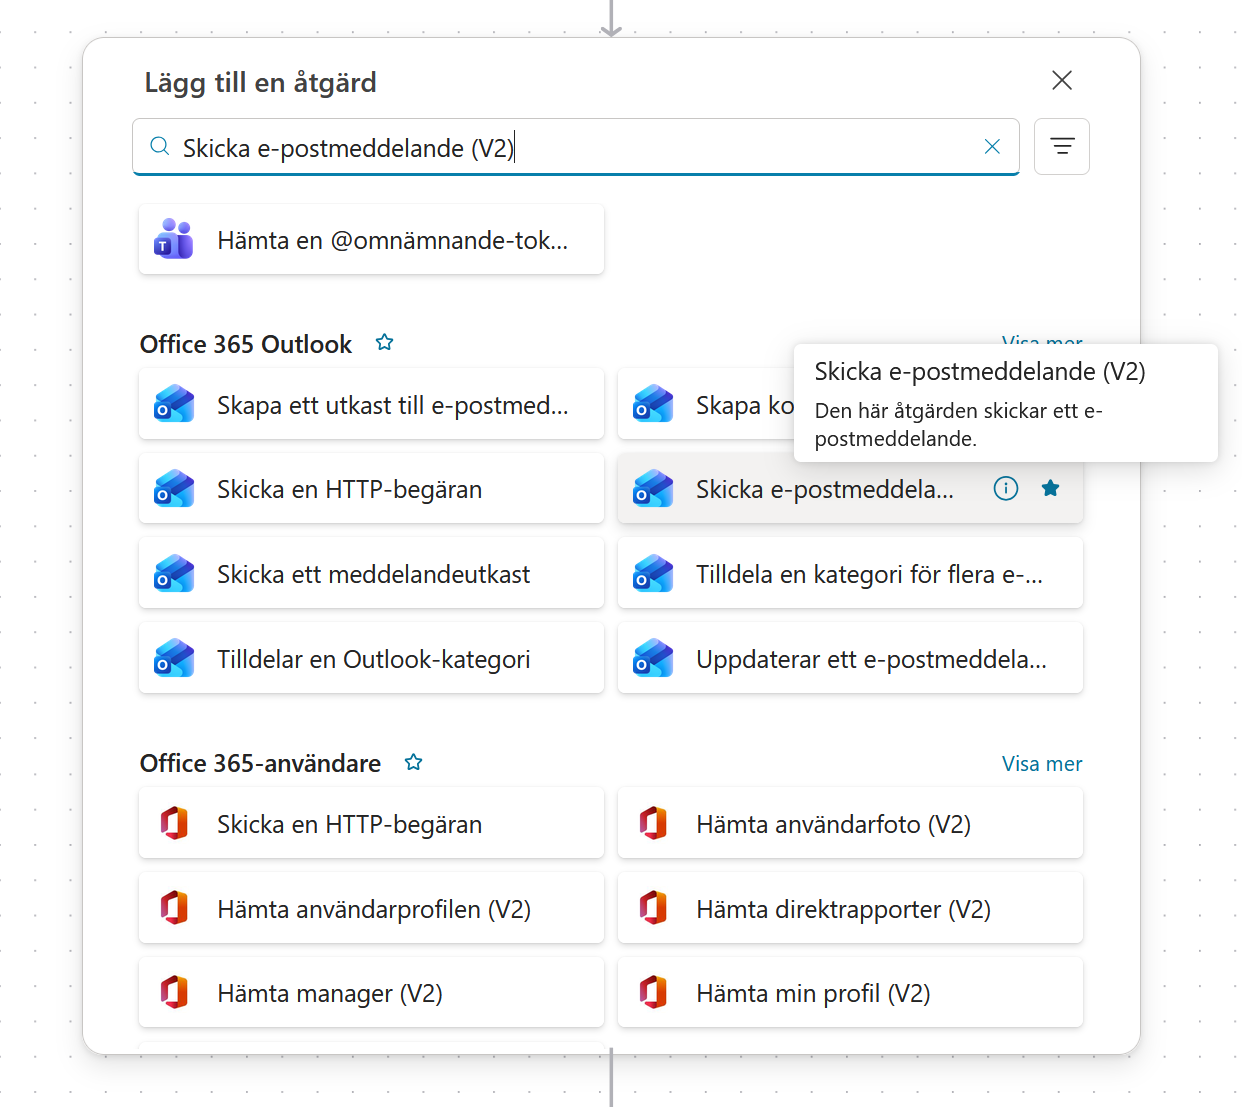Click Office icon on Hämta direktrapporter (V2)
Viewport: 1242px width, 1107px height.
point(653,909)
